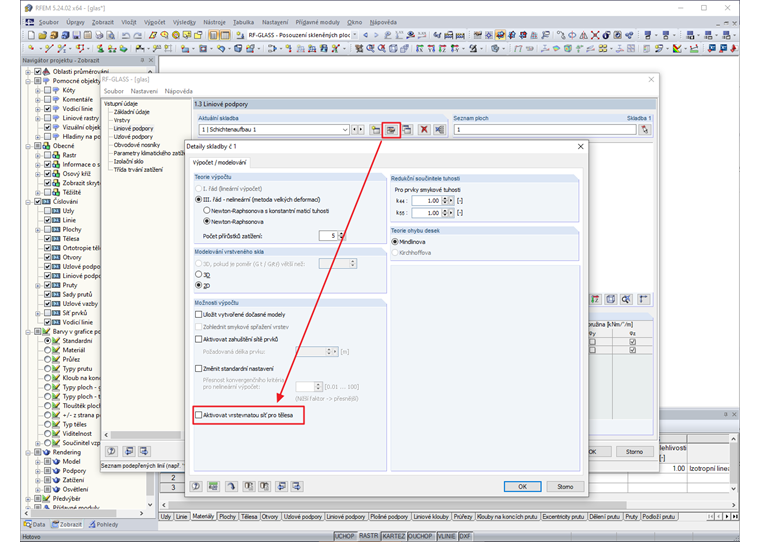Click the Seznam ploch input field

(545, 129)
